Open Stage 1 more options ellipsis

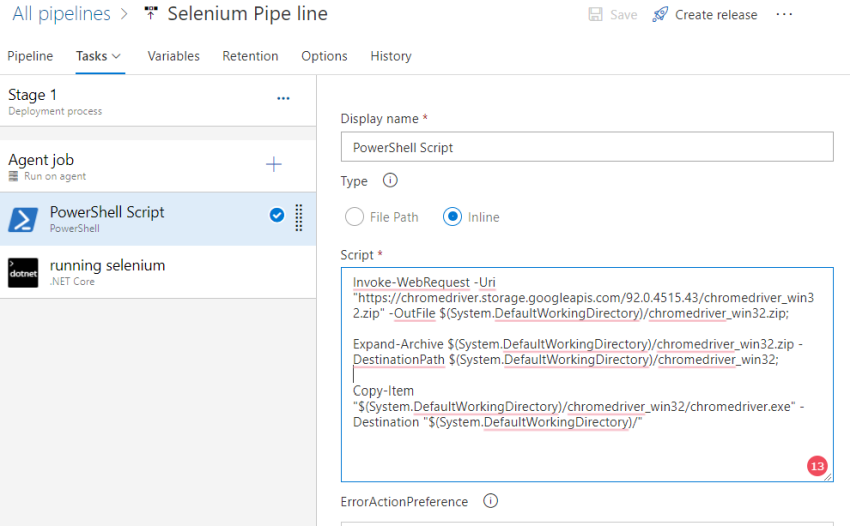coord(283,98)
